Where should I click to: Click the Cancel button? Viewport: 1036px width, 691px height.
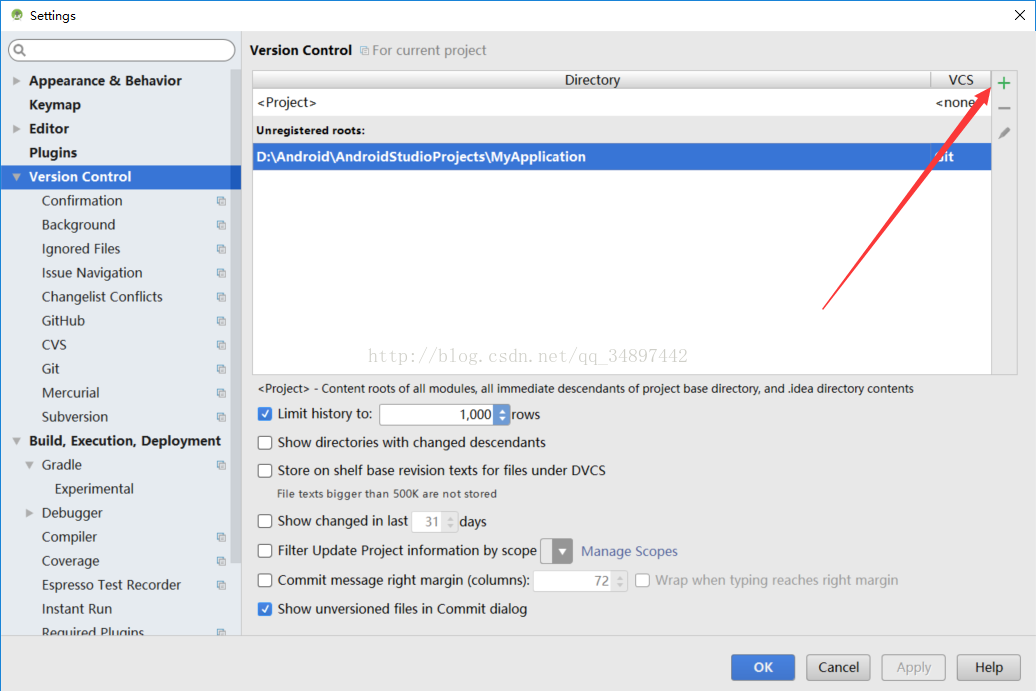(x=838, y=667)
